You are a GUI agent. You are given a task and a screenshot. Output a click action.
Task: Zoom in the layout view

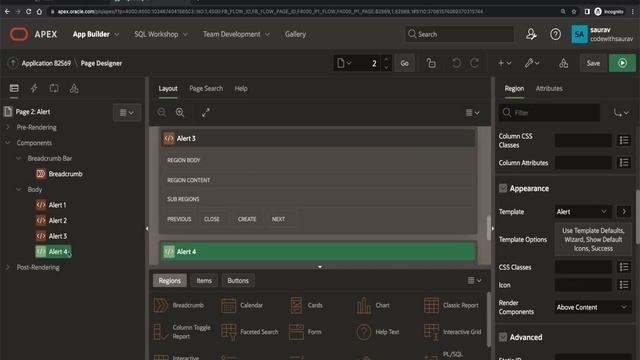pyautogui.click(x=180, y=112)
